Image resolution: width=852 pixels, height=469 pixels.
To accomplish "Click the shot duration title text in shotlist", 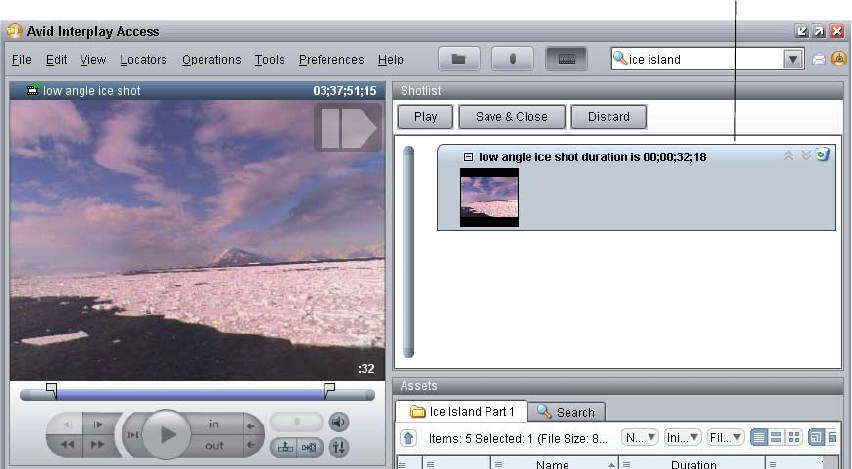I will (x=592, y=157).
